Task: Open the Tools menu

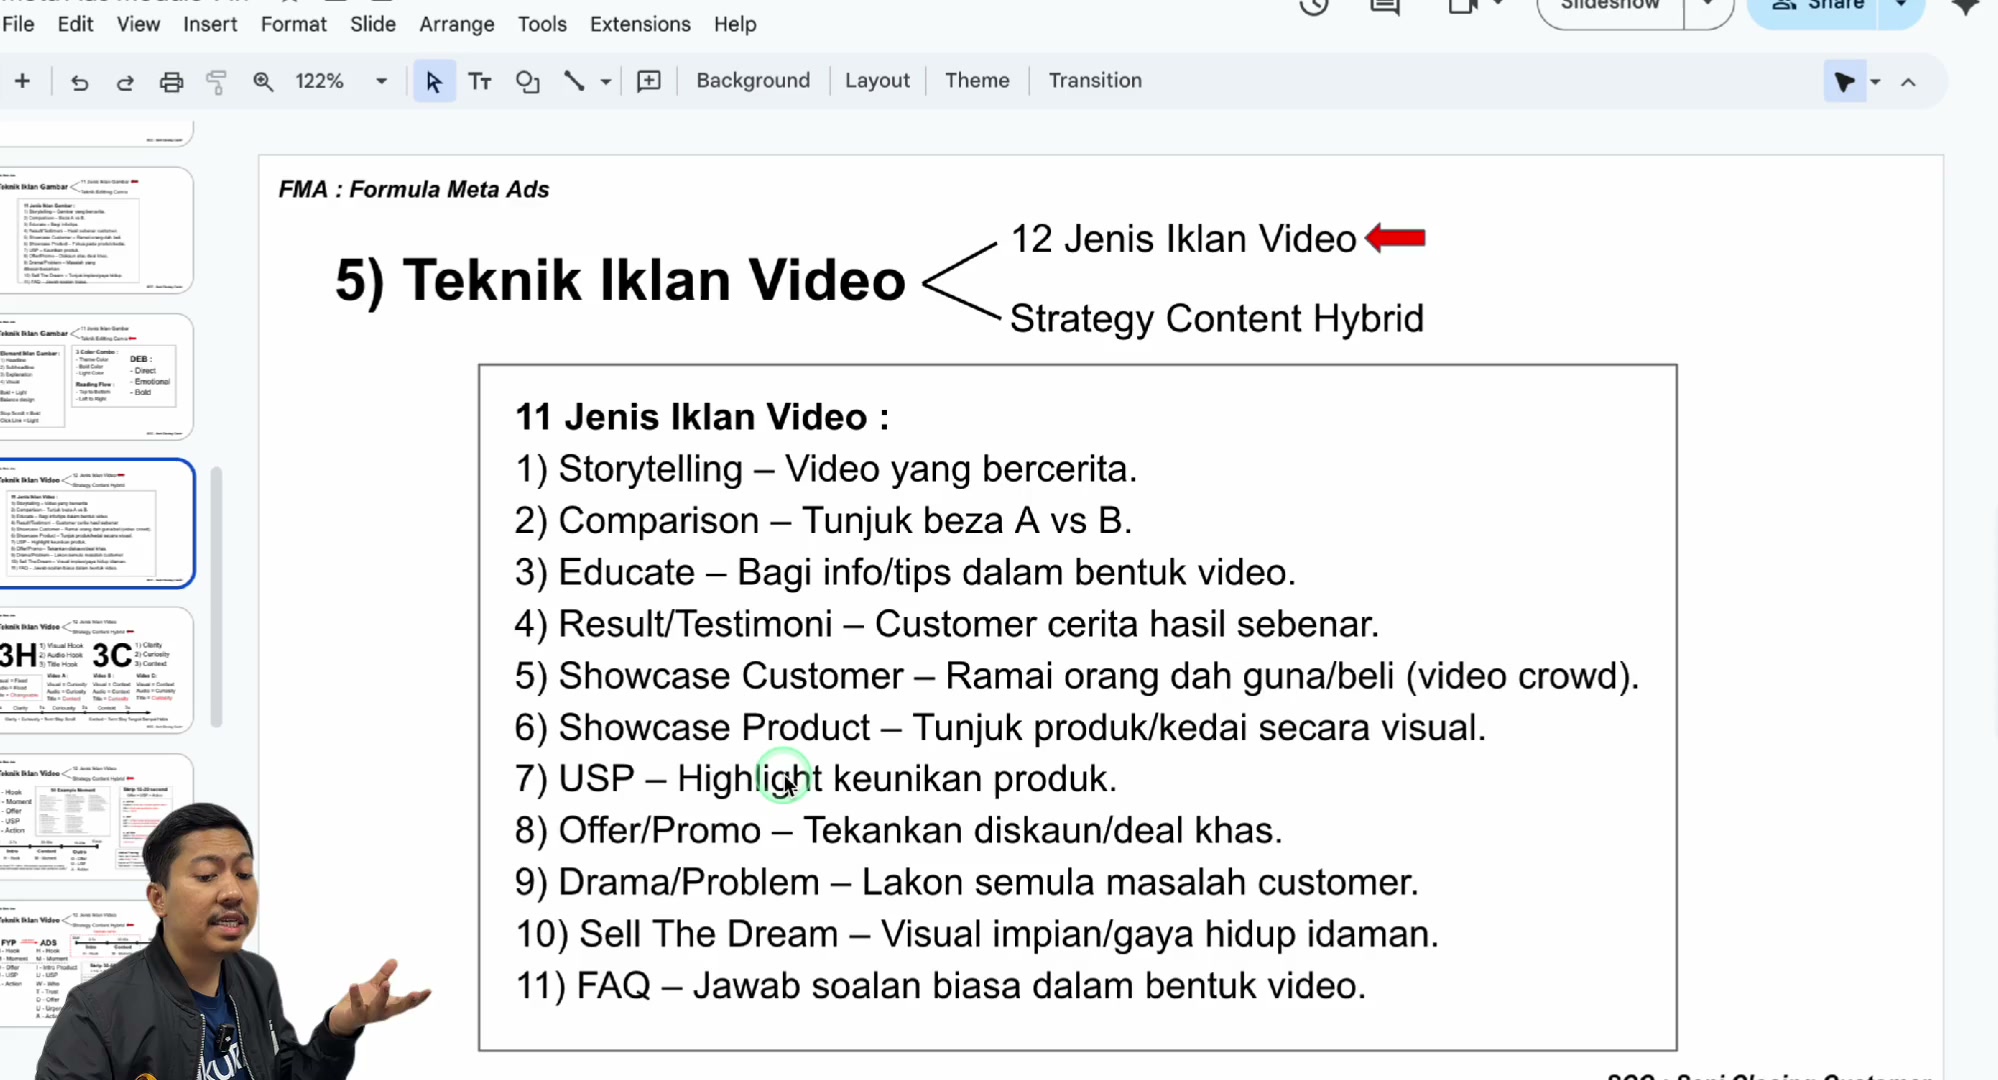Action: click(x=542, y=24)
